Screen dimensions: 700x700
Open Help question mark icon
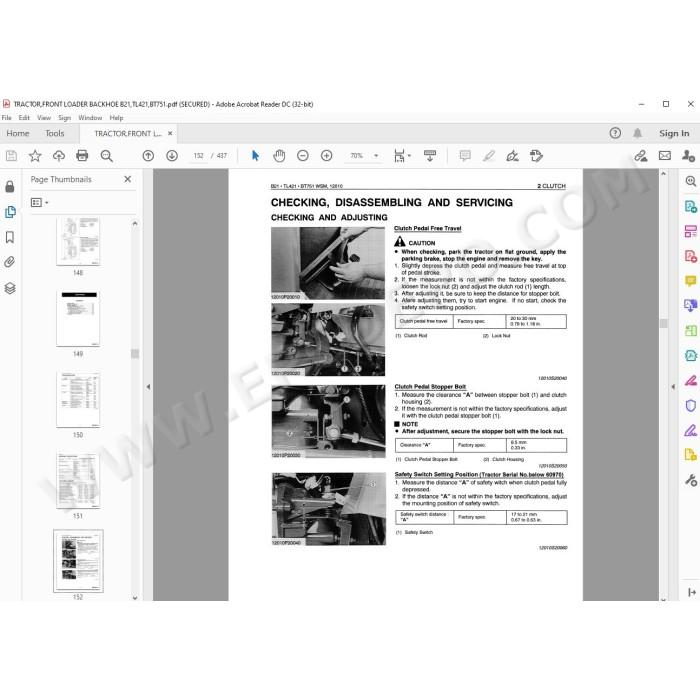(615, 133)
